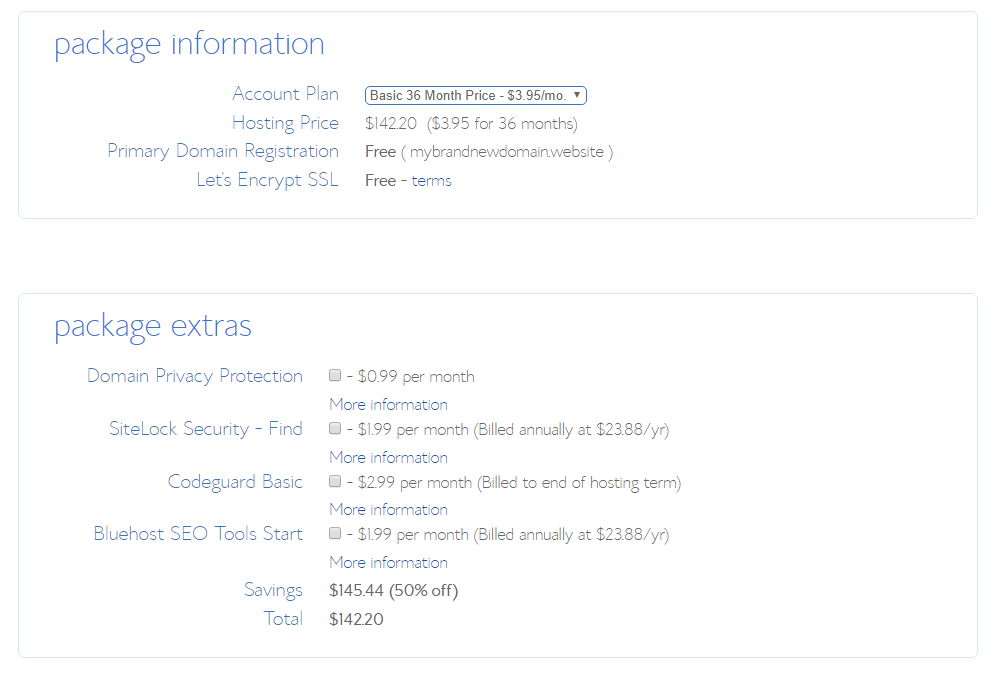Click the Total amount $142.20

pos(356,619)
